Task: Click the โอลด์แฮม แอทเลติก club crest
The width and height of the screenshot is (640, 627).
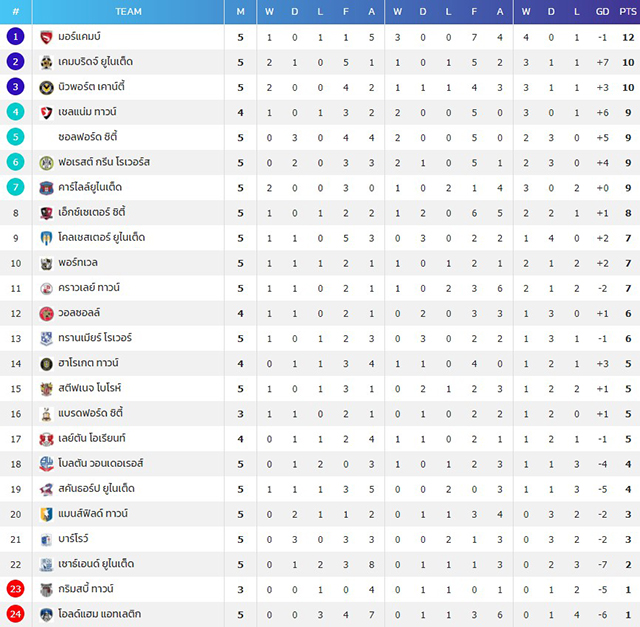Action: coord(46,614)
